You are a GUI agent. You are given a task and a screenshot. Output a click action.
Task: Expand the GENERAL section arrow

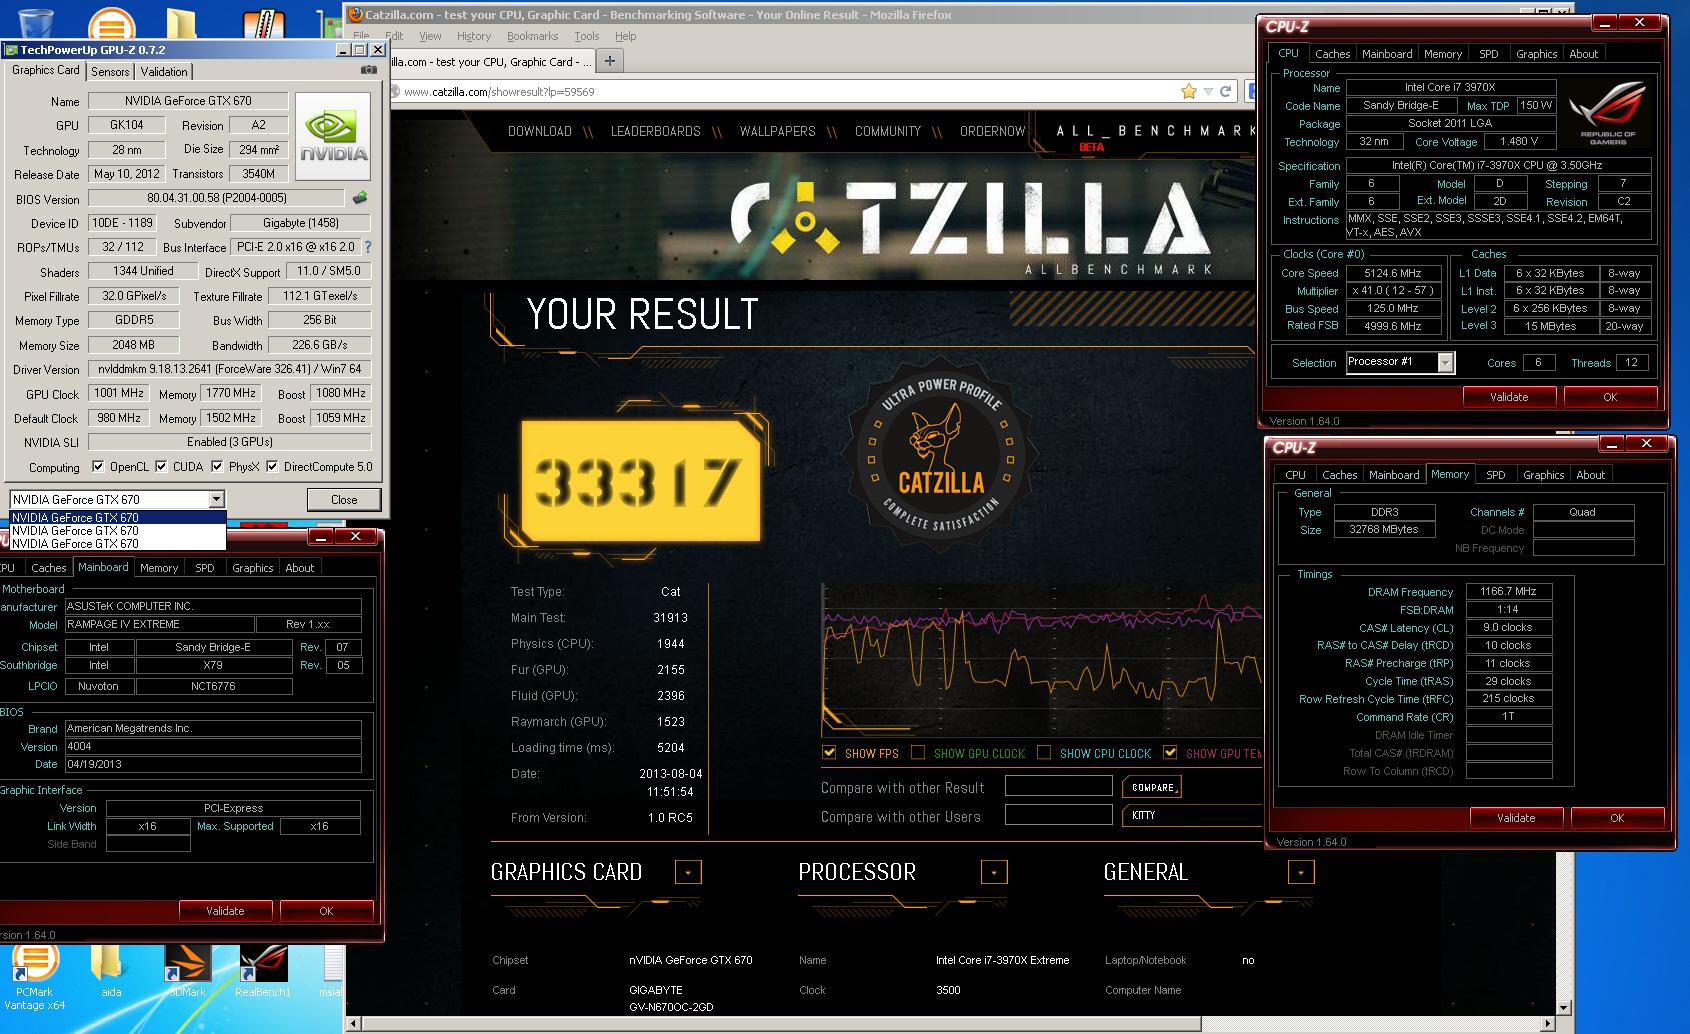point(1301,872)
